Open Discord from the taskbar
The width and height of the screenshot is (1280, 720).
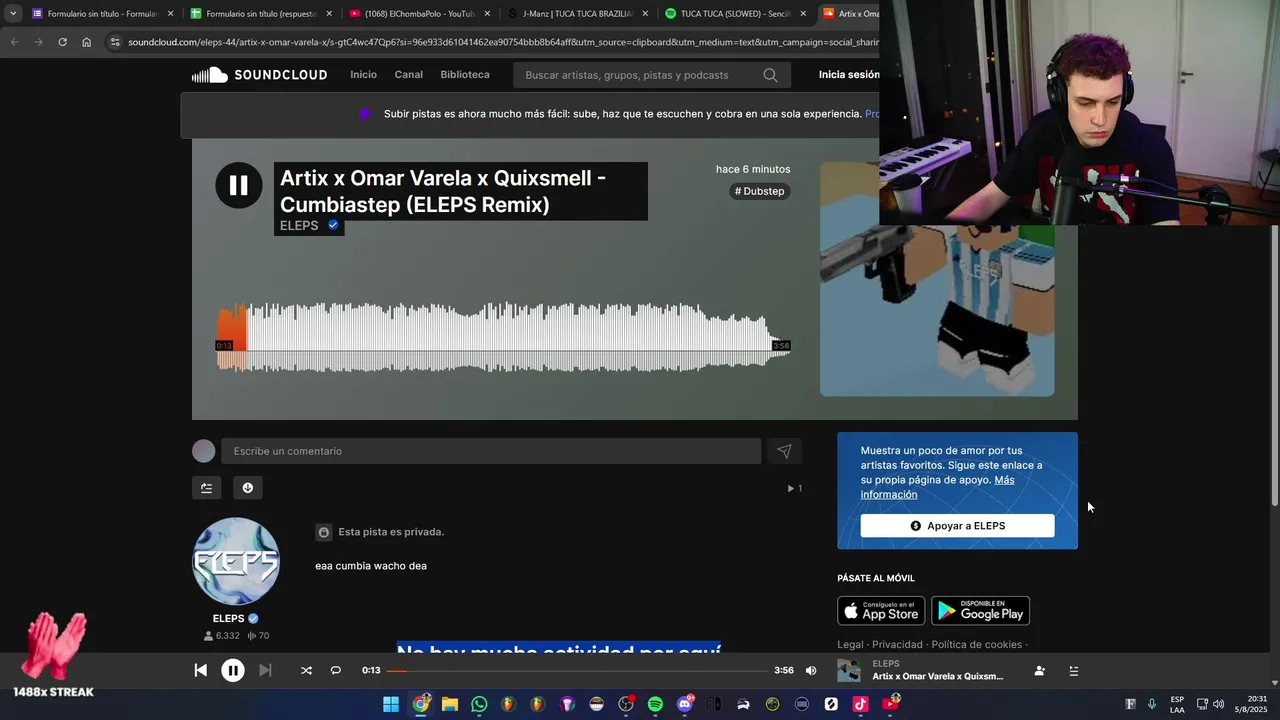click(685, 704)
